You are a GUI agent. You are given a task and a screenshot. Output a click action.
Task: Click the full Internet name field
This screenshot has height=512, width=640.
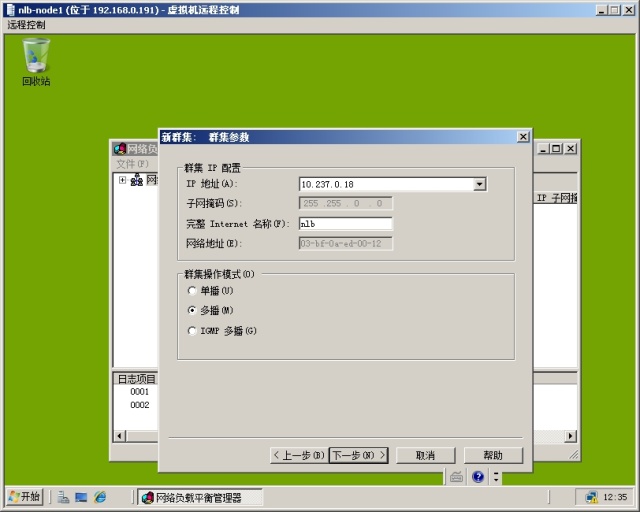345,224
